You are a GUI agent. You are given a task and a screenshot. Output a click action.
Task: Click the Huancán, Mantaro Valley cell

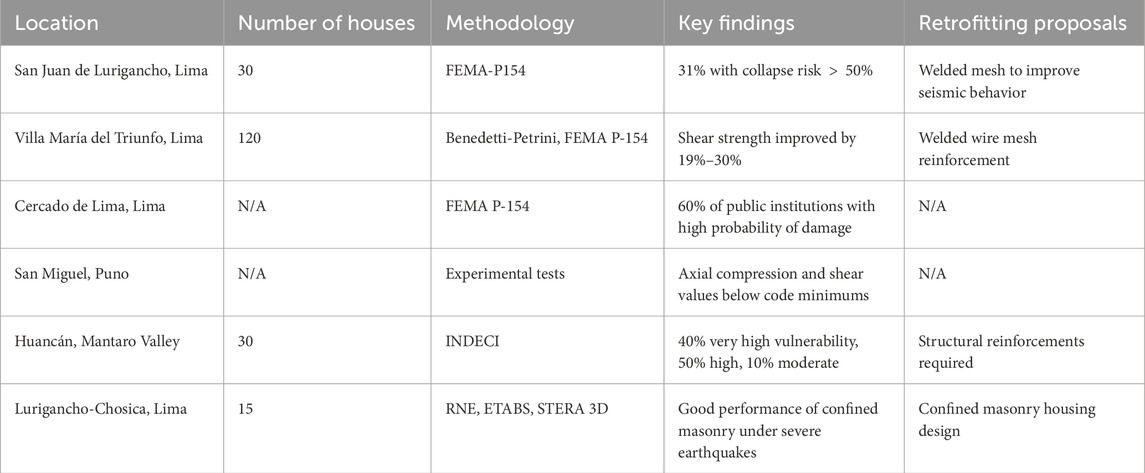click(100, 342)
